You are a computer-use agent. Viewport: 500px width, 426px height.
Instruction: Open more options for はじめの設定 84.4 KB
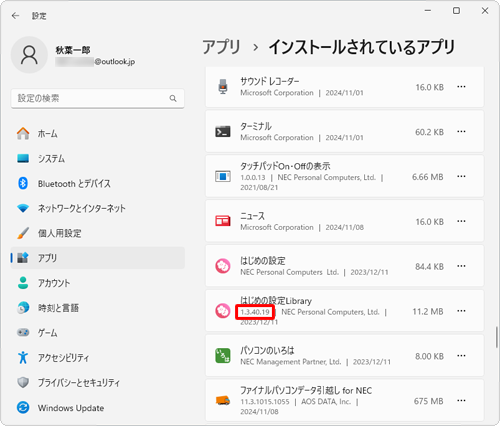[461, 266]
